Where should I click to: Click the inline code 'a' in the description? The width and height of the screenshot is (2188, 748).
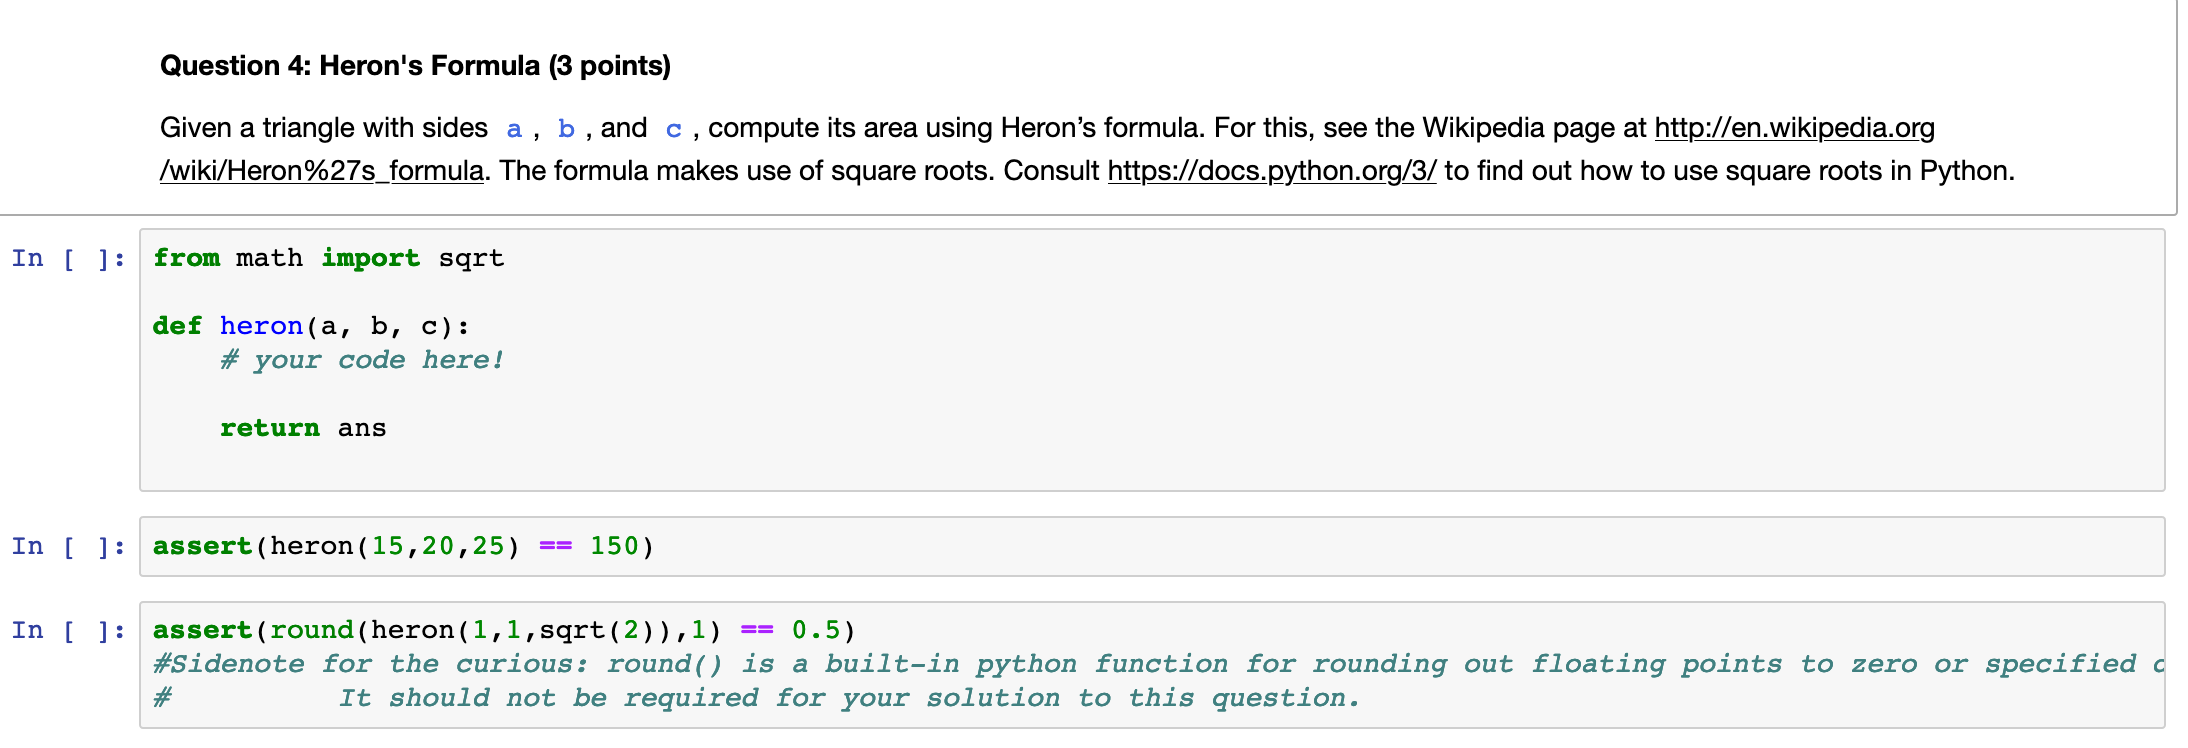[514, 129]
